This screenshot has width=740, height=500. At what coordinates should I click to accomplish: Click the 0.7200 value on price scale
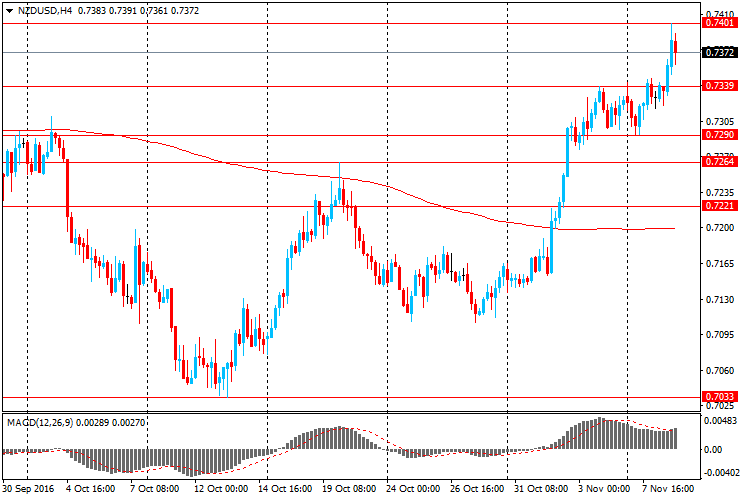click(x=719, y=228)
